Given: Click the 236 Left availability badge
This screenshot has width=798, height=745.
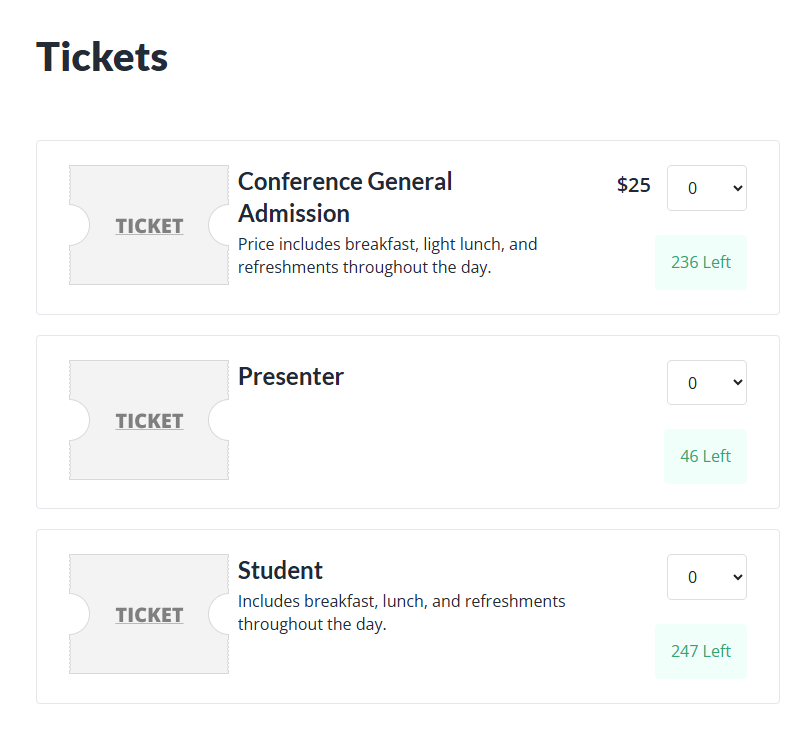Looking at the screenshot, I should [x=700, y=262].
